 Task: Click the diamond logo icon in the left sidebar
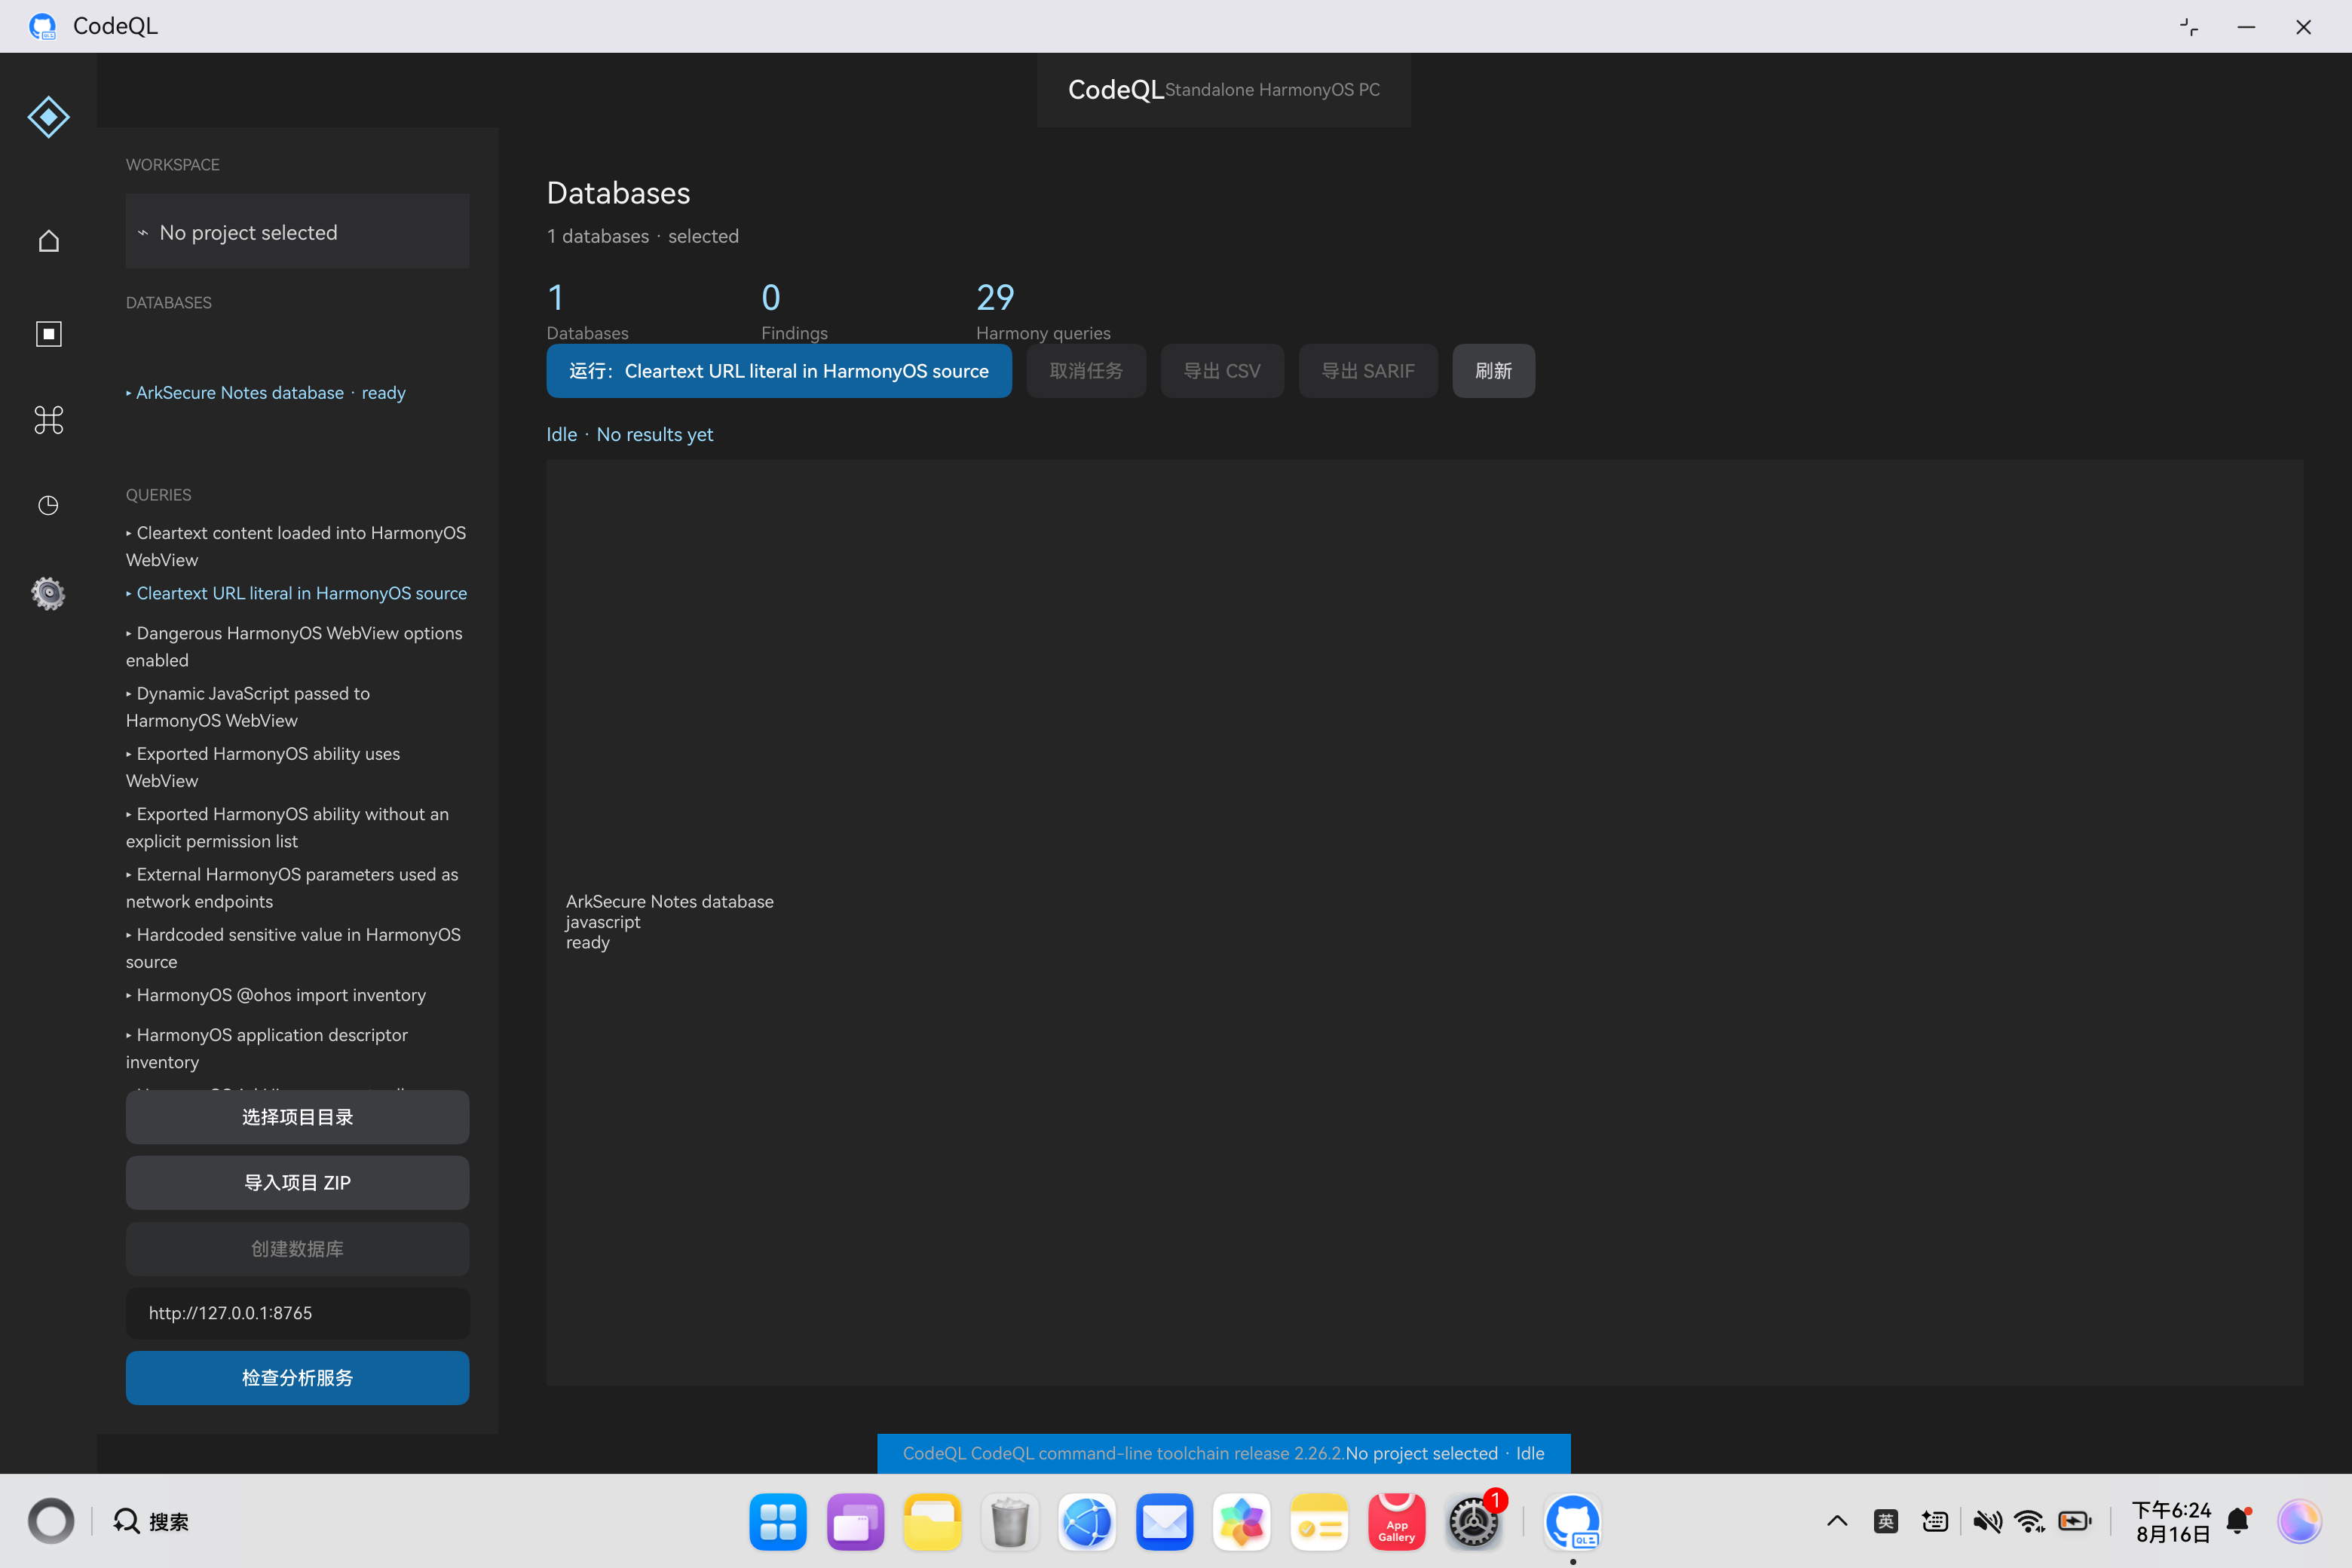[x=48, y=117]
